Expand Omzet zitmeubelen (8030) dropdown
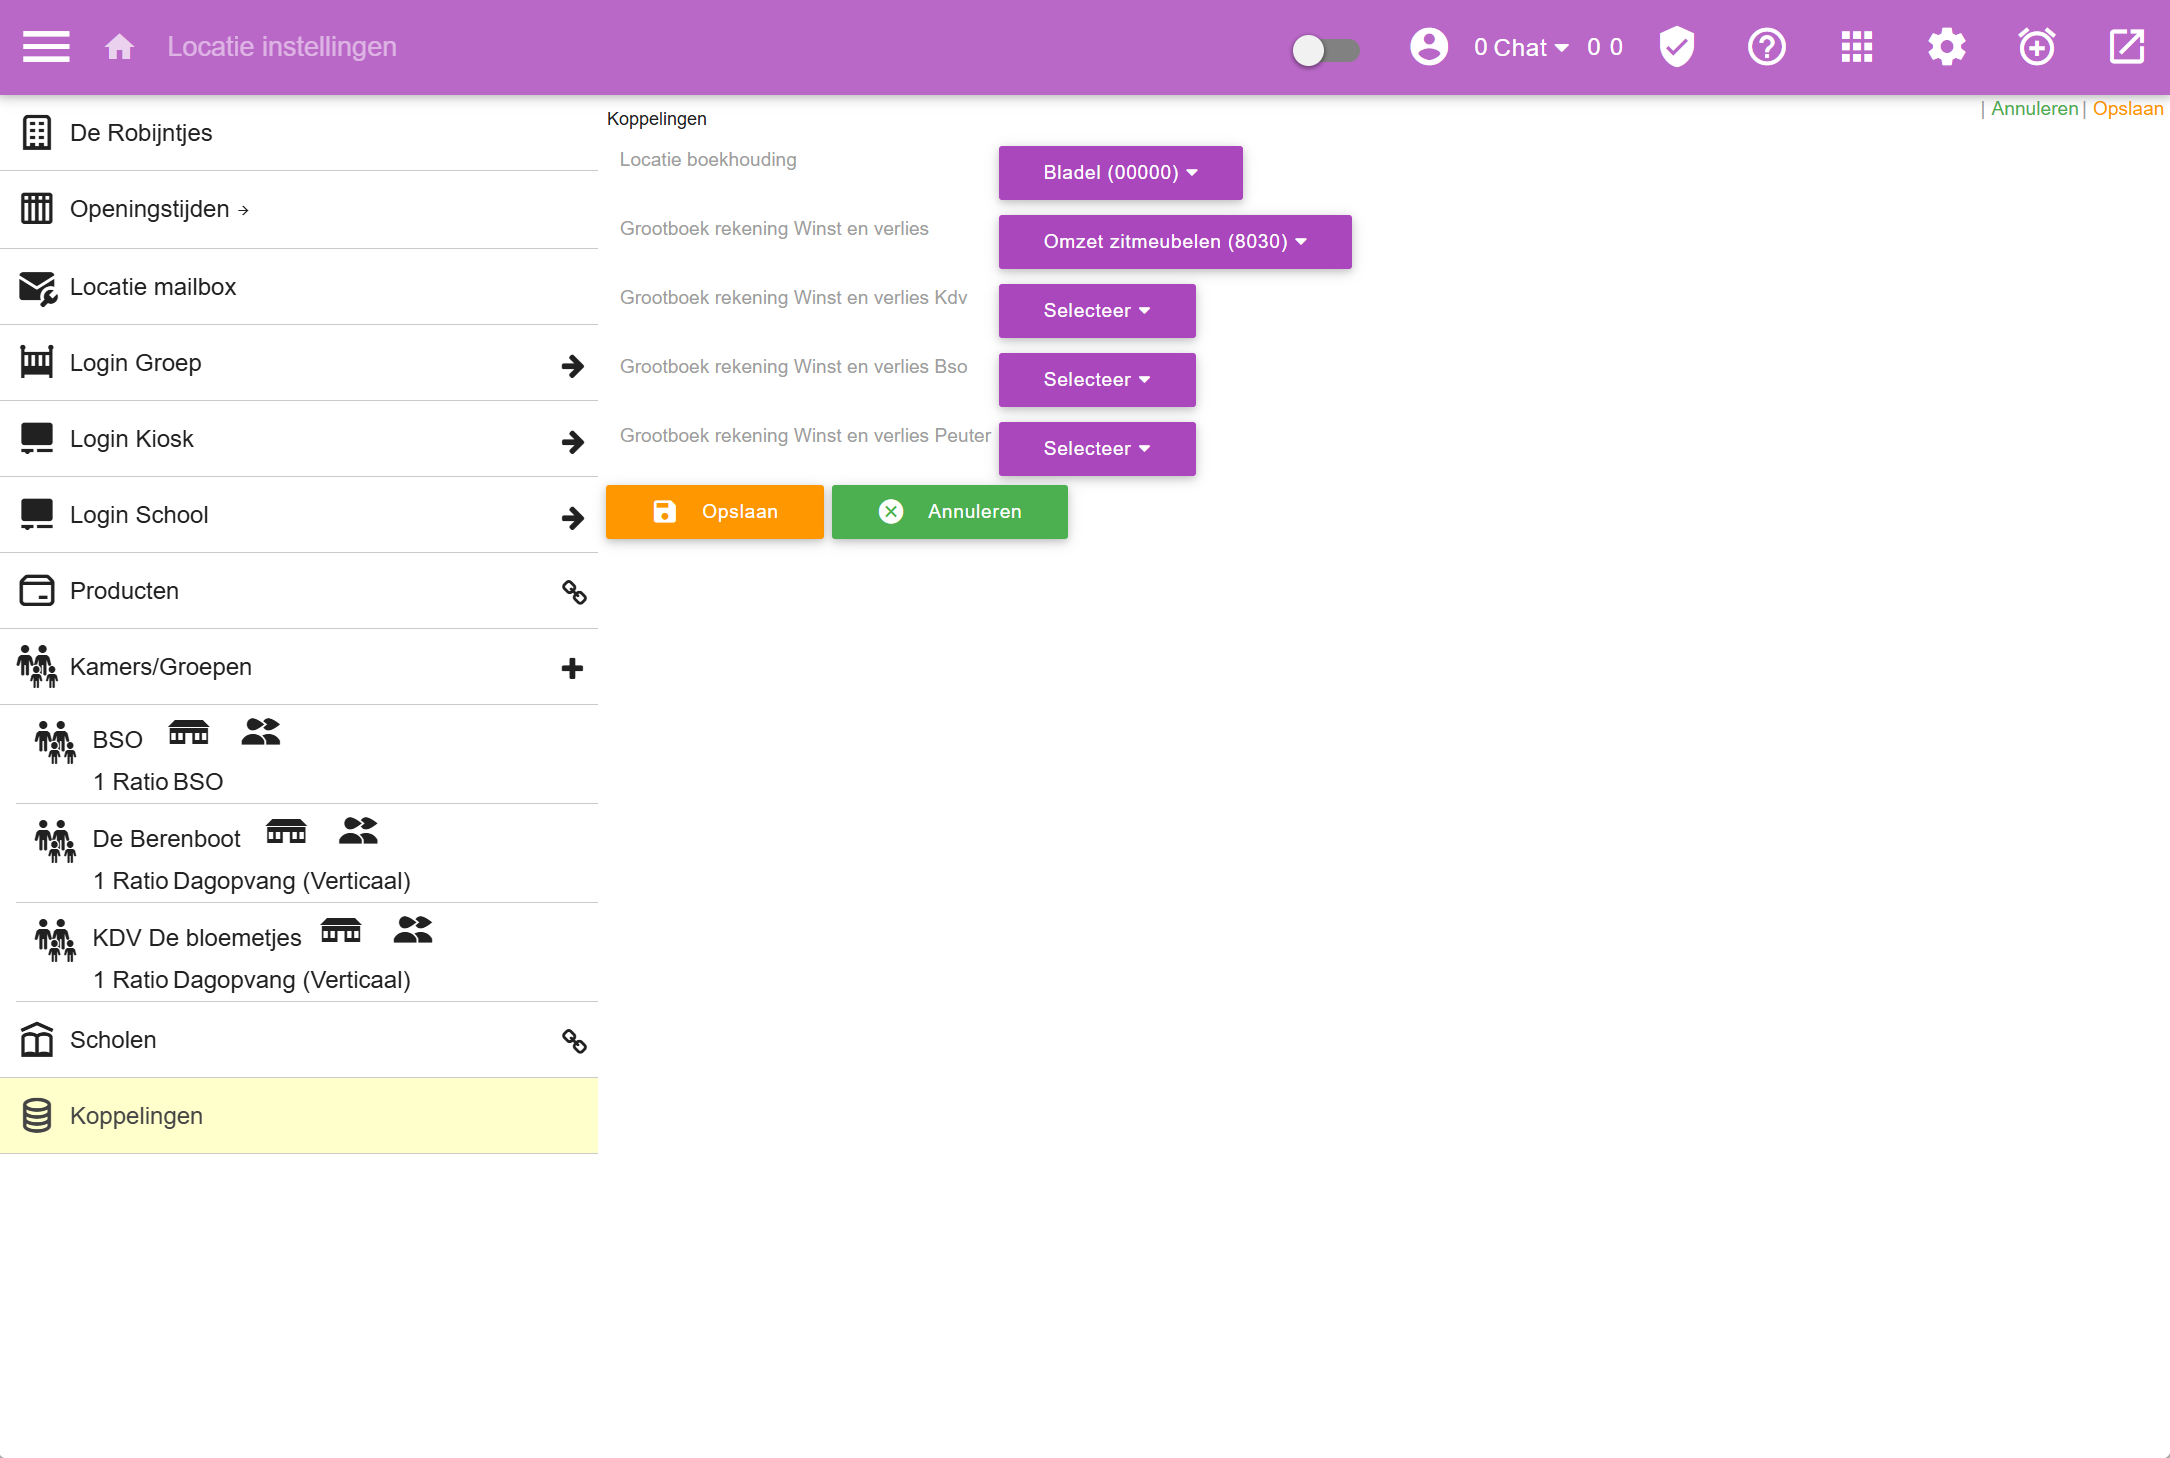Screen dimensions: 2170x1458 (1174, 242)
